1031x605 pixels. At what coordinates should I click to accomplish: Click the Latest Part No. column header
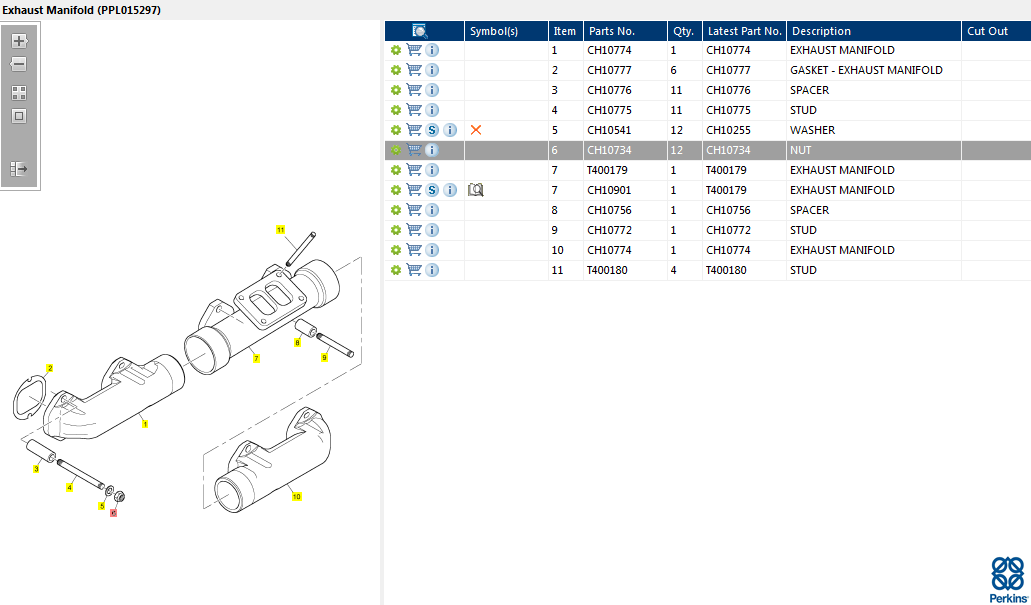click(x=744, y=31)
